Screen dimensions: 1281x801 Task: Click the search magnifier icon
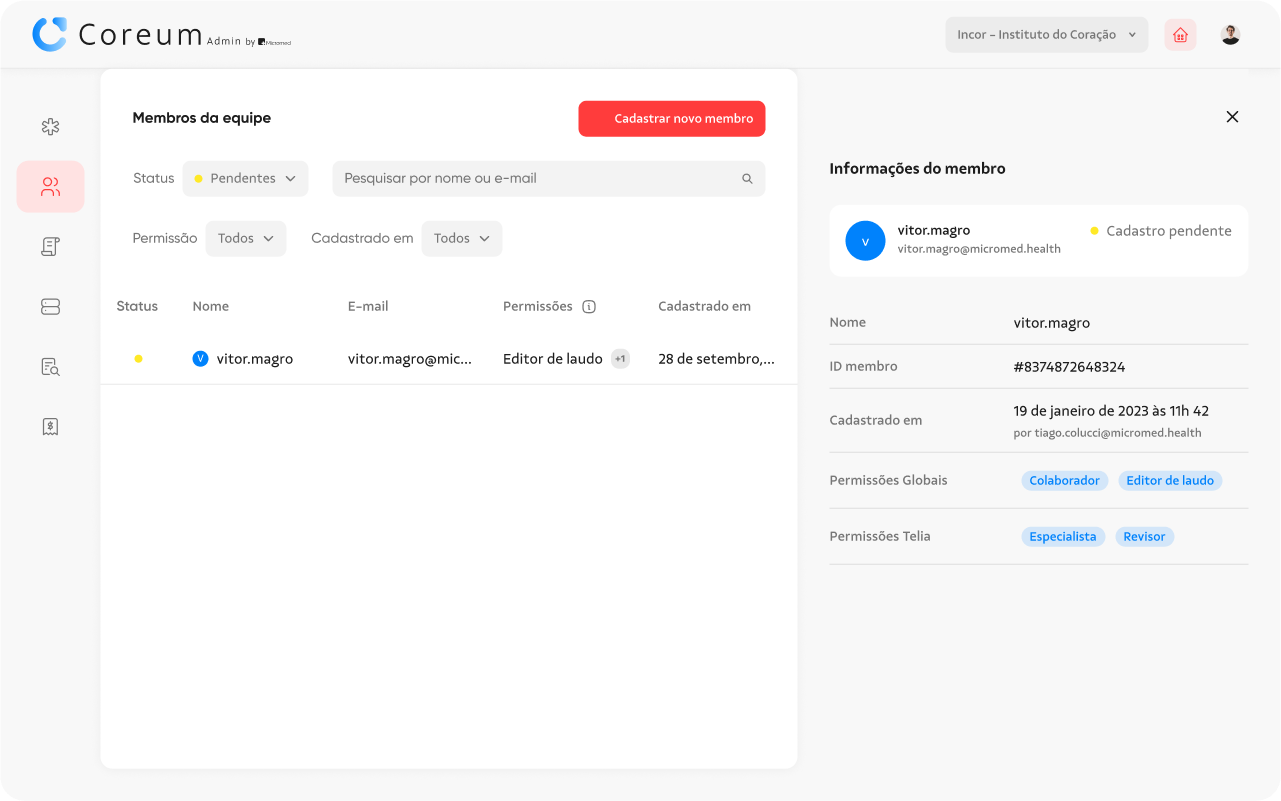click(747, 179)
